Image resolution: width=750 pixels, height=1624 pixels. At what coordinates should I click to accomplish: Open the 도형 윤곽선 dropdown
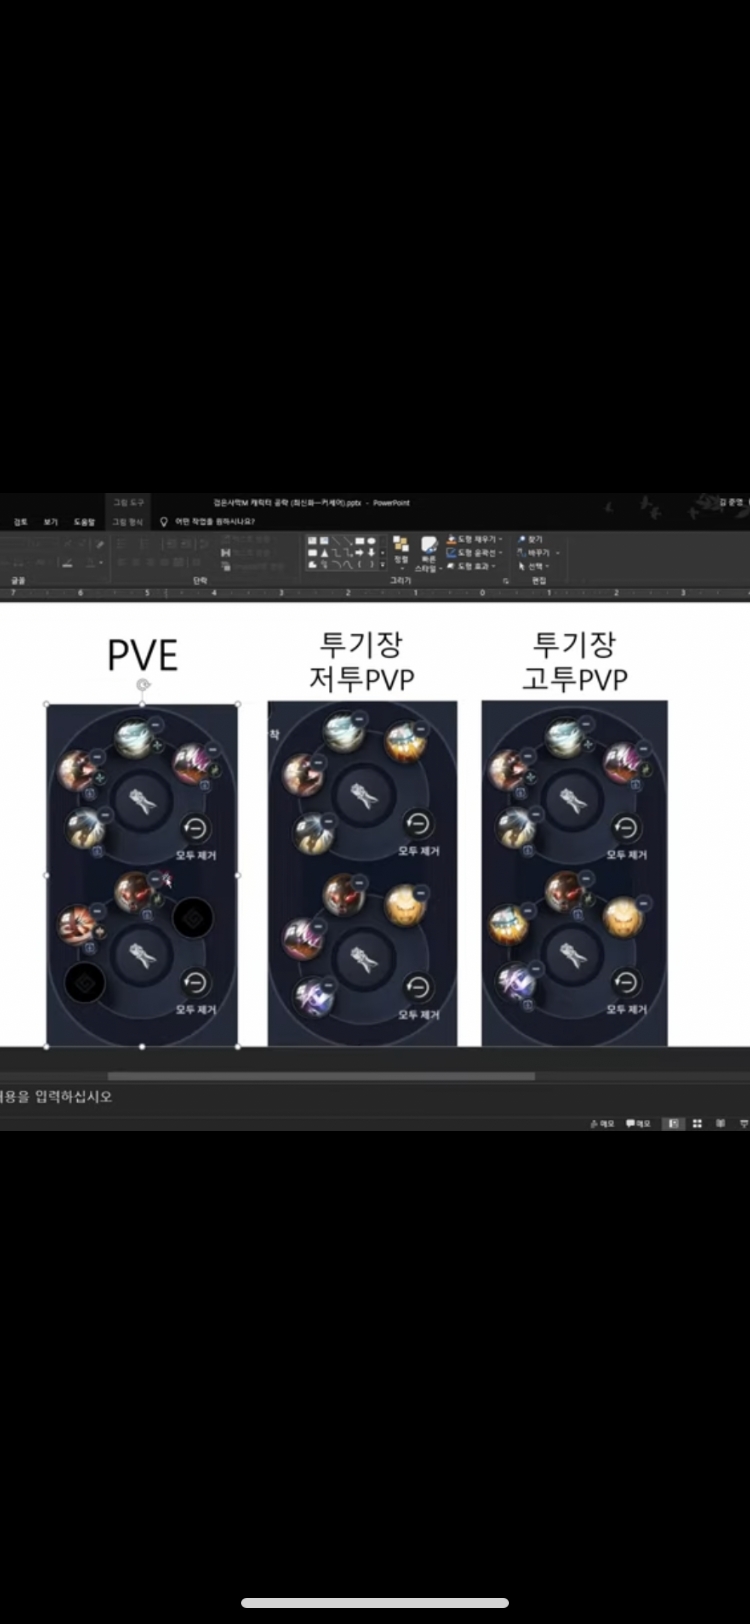(x=475, y=552)
